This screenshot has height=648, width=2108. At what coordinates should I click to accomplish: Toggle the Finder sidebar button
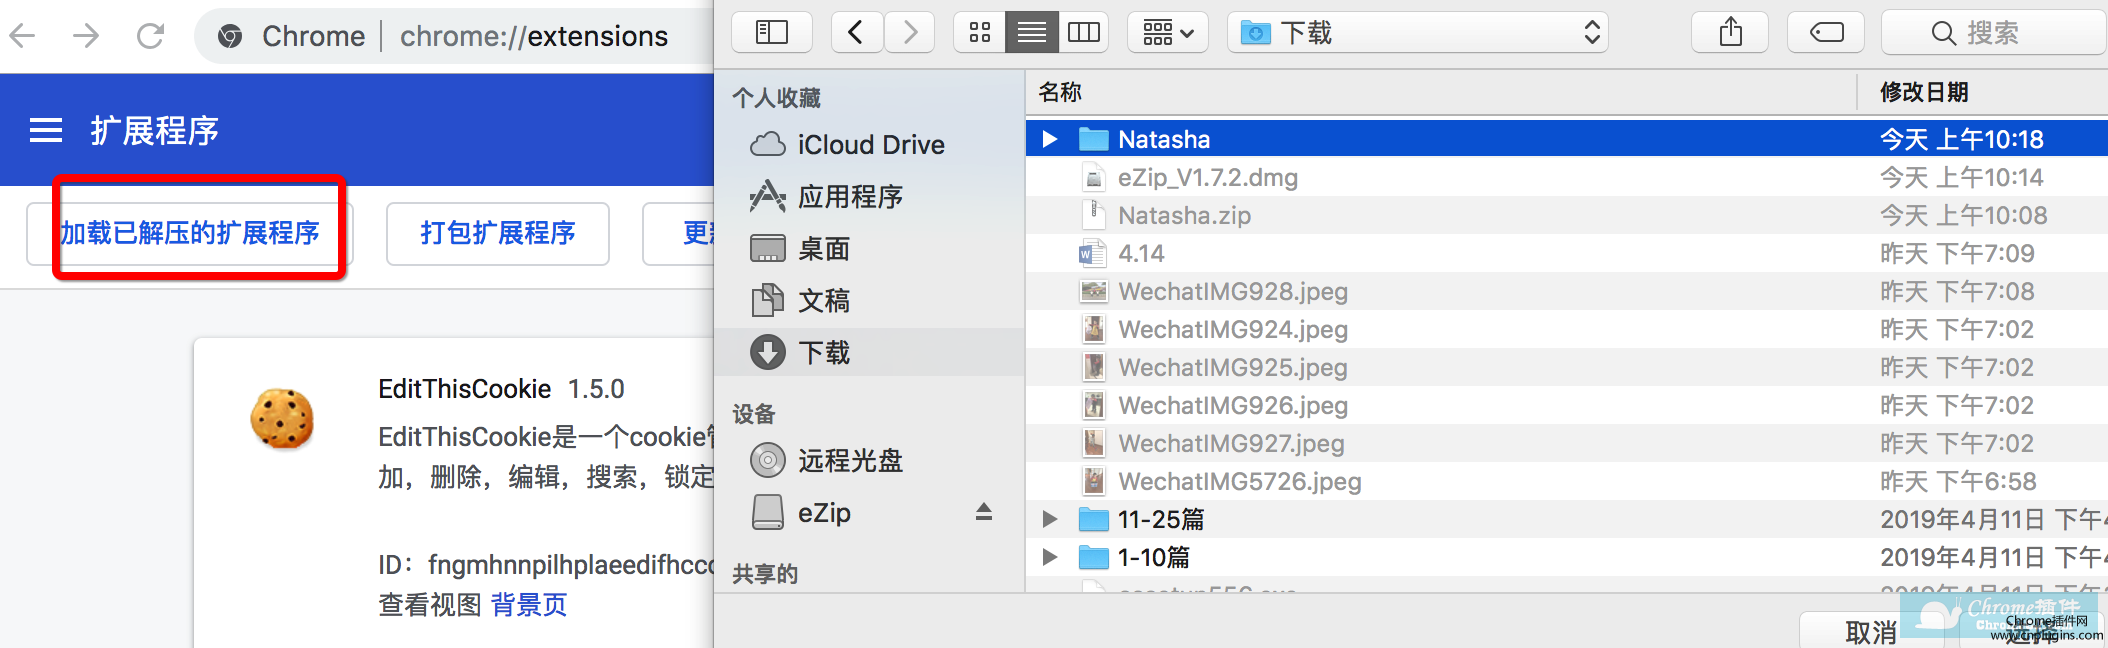click(x=772, y=33)
